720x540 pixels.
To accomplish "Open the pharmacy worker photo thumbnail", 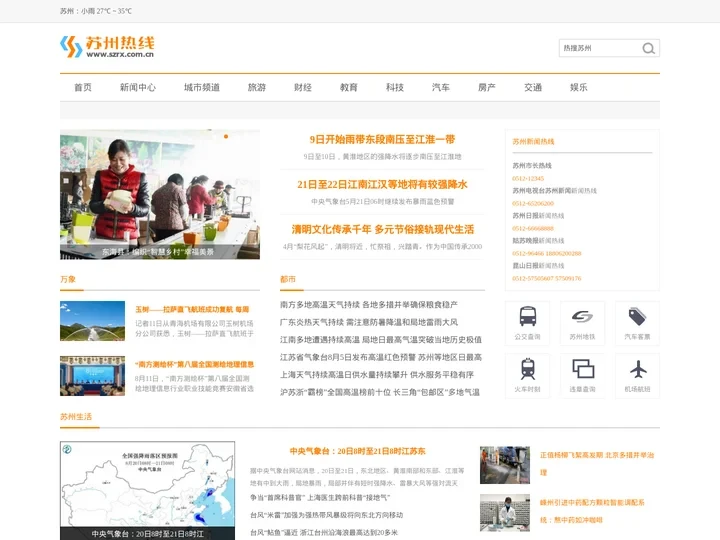I will [x=505, y=513].
